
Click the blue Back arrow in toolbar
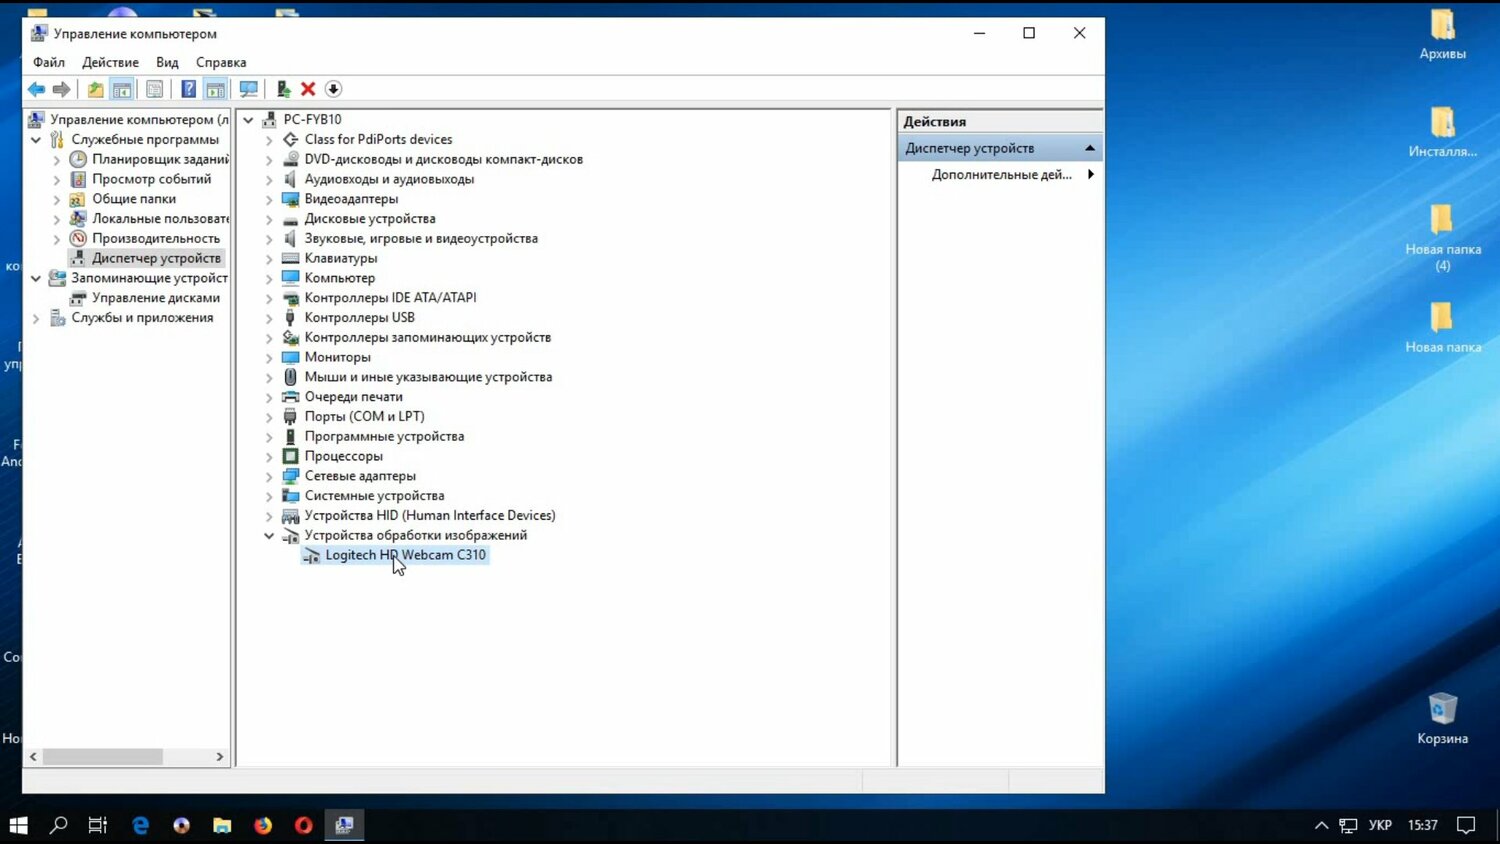point(36,89)
